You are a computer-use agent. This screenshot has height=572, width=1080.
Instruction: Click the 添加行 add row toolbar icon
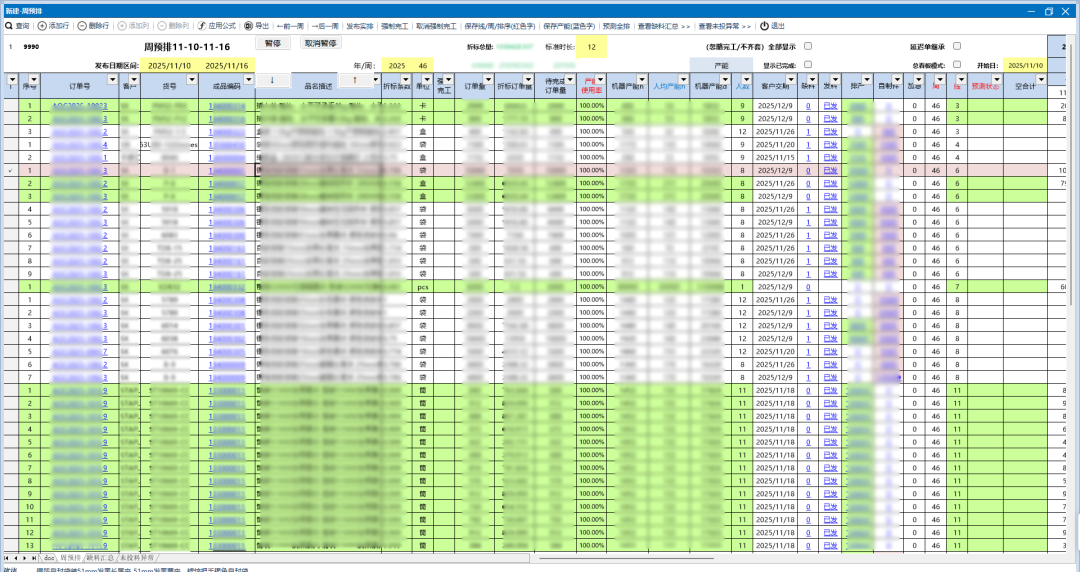42,25
